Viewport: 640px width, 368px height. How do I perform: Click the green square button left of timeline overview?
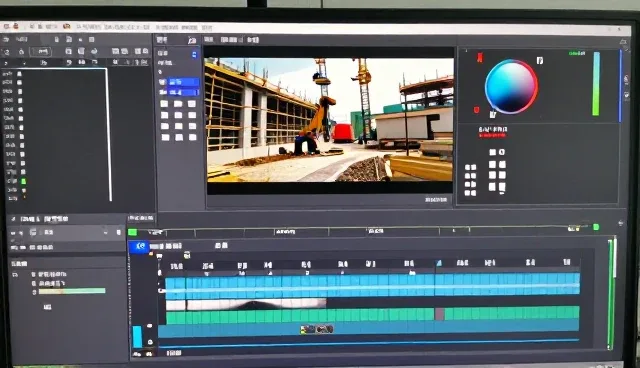point(132,232)
